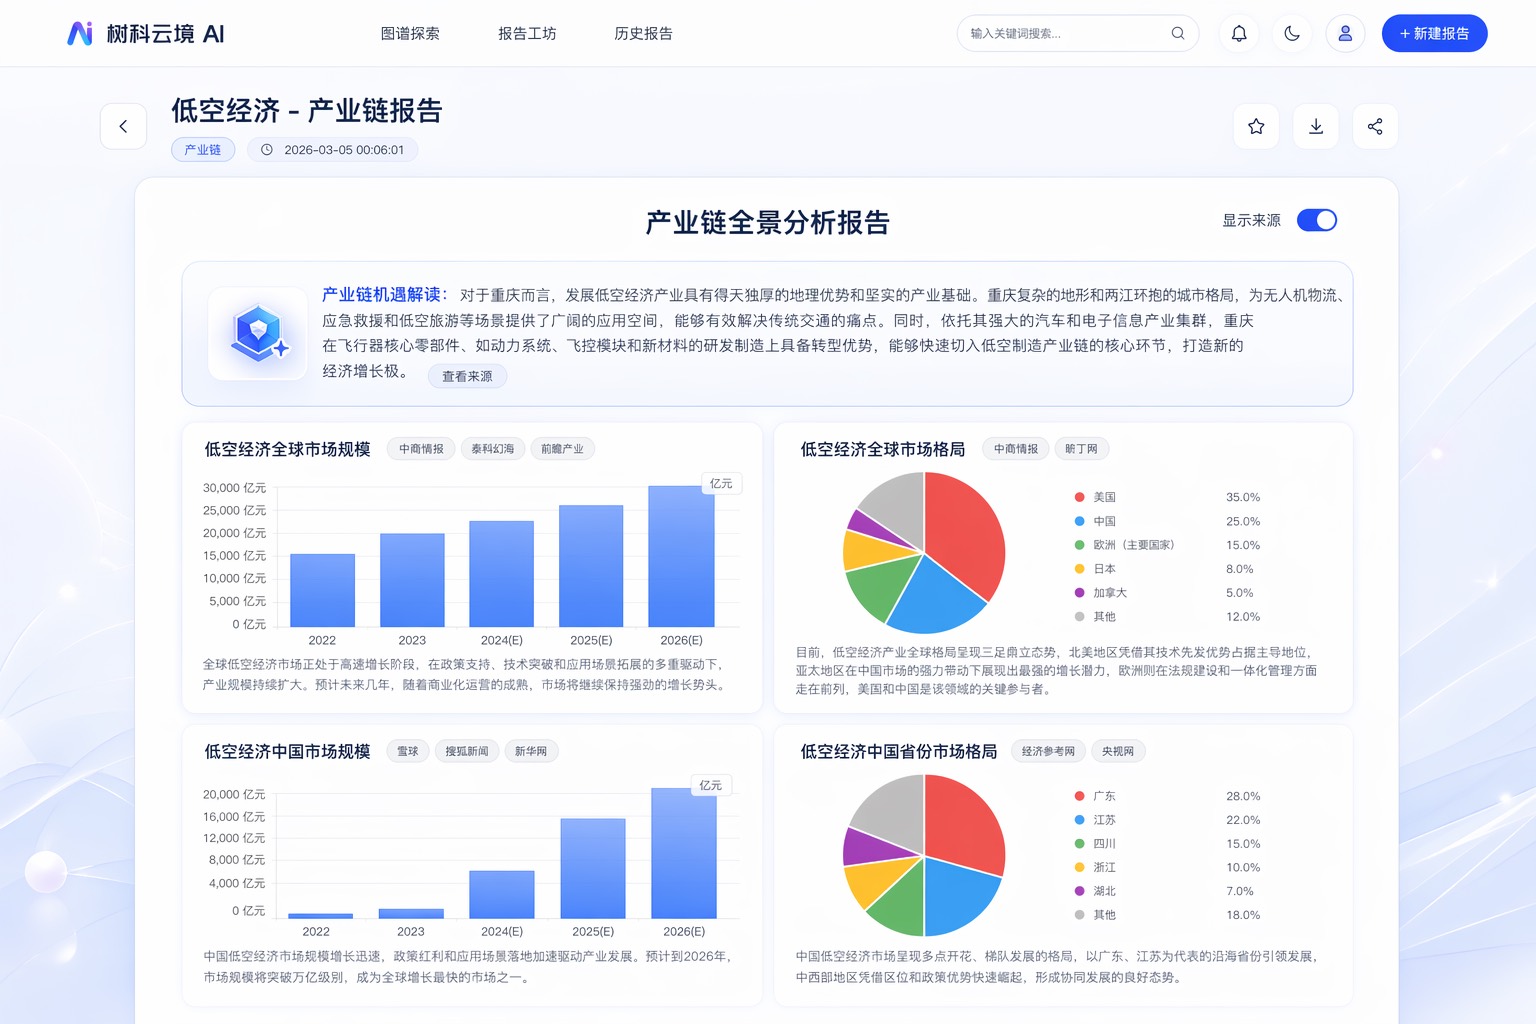This screenshot has height=1024, width=1536.
Task: Click the search magnifier icon
Action: point(1178,33)
